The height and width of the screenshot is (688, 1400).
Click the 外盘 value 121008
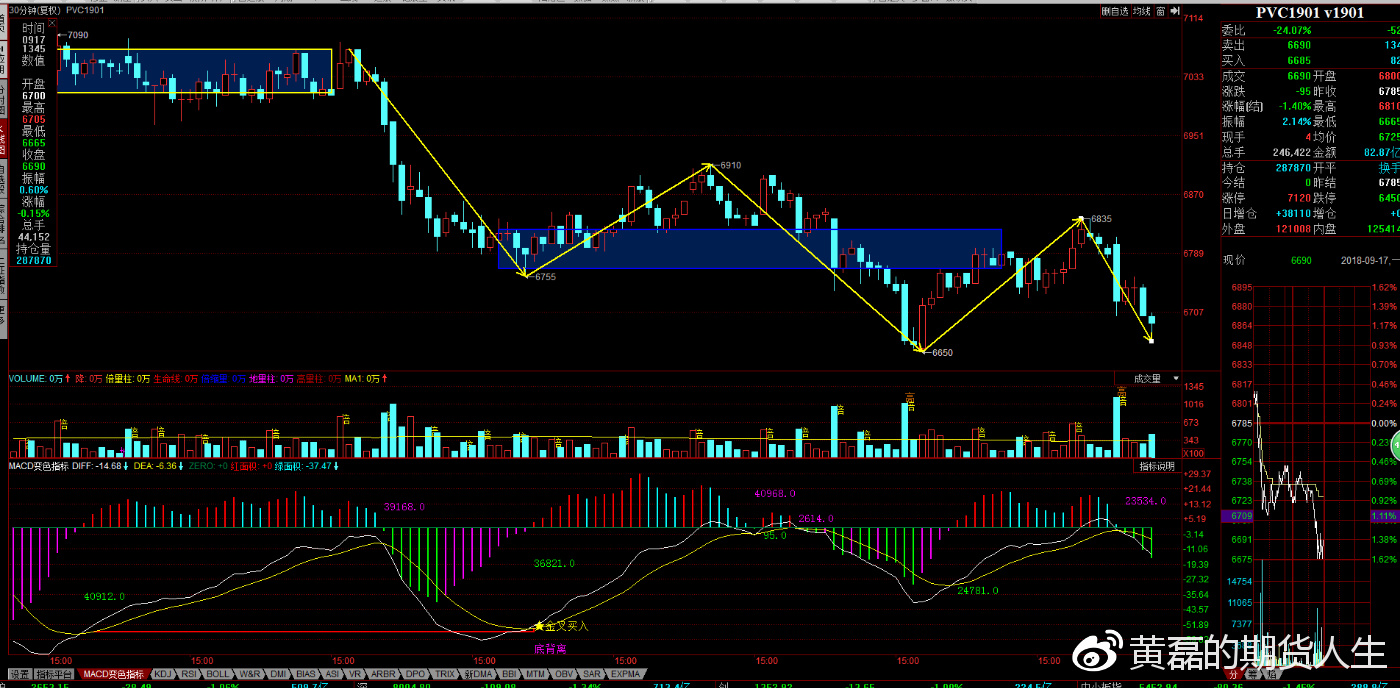point(1293,229)
